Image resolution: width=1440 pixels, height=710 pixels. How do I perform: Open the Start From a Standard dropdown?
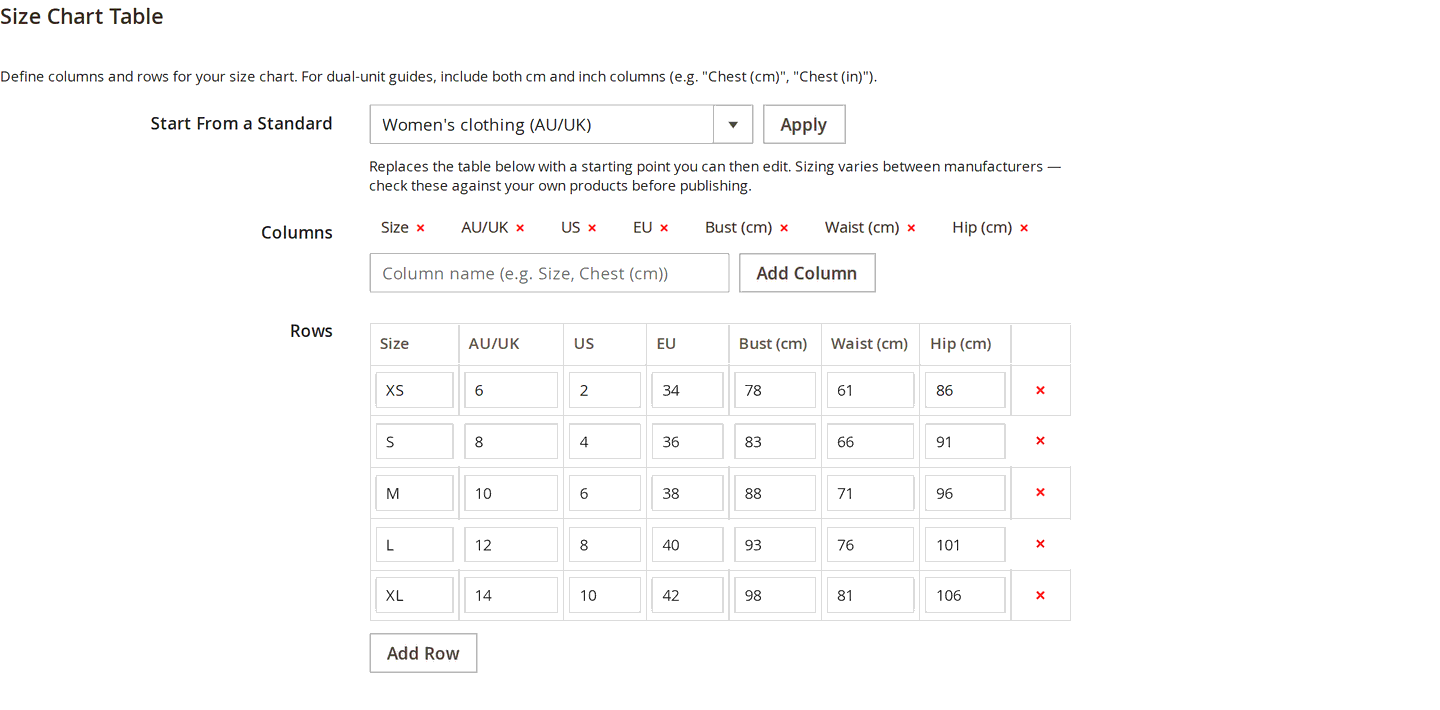(561, 124)
